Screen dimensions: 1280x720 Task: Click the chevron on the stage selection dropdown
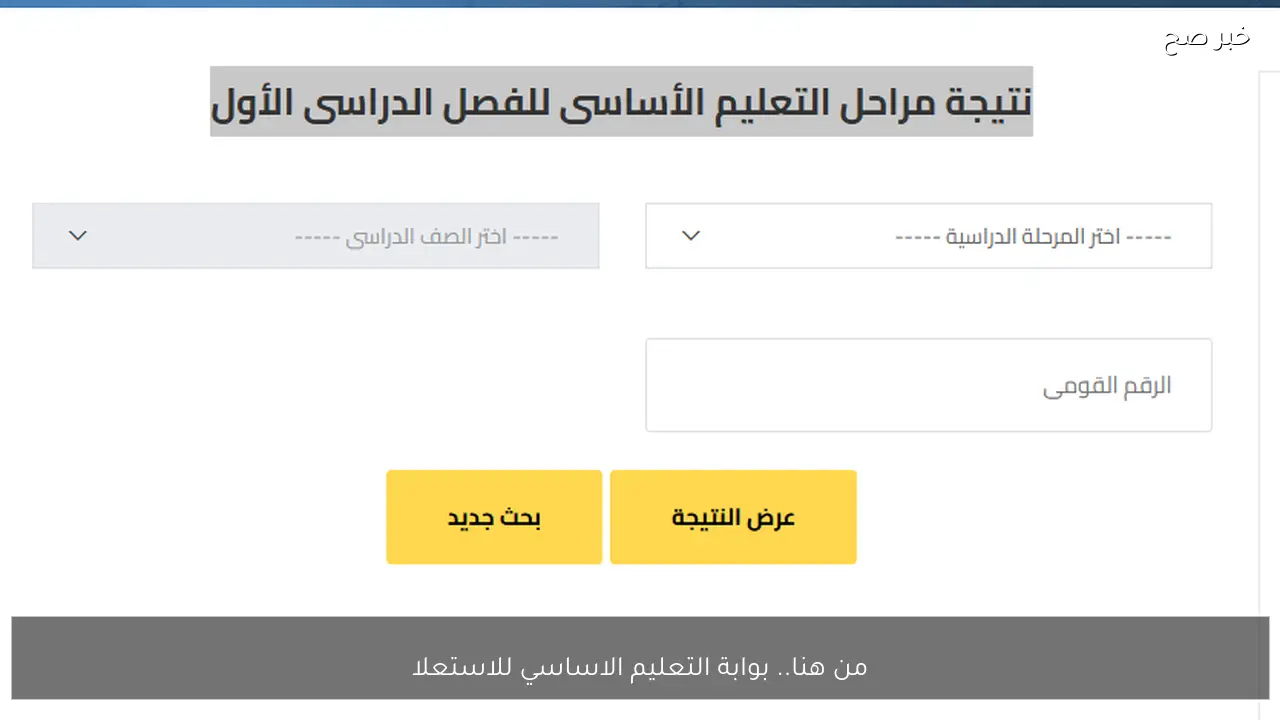(690, 236)
